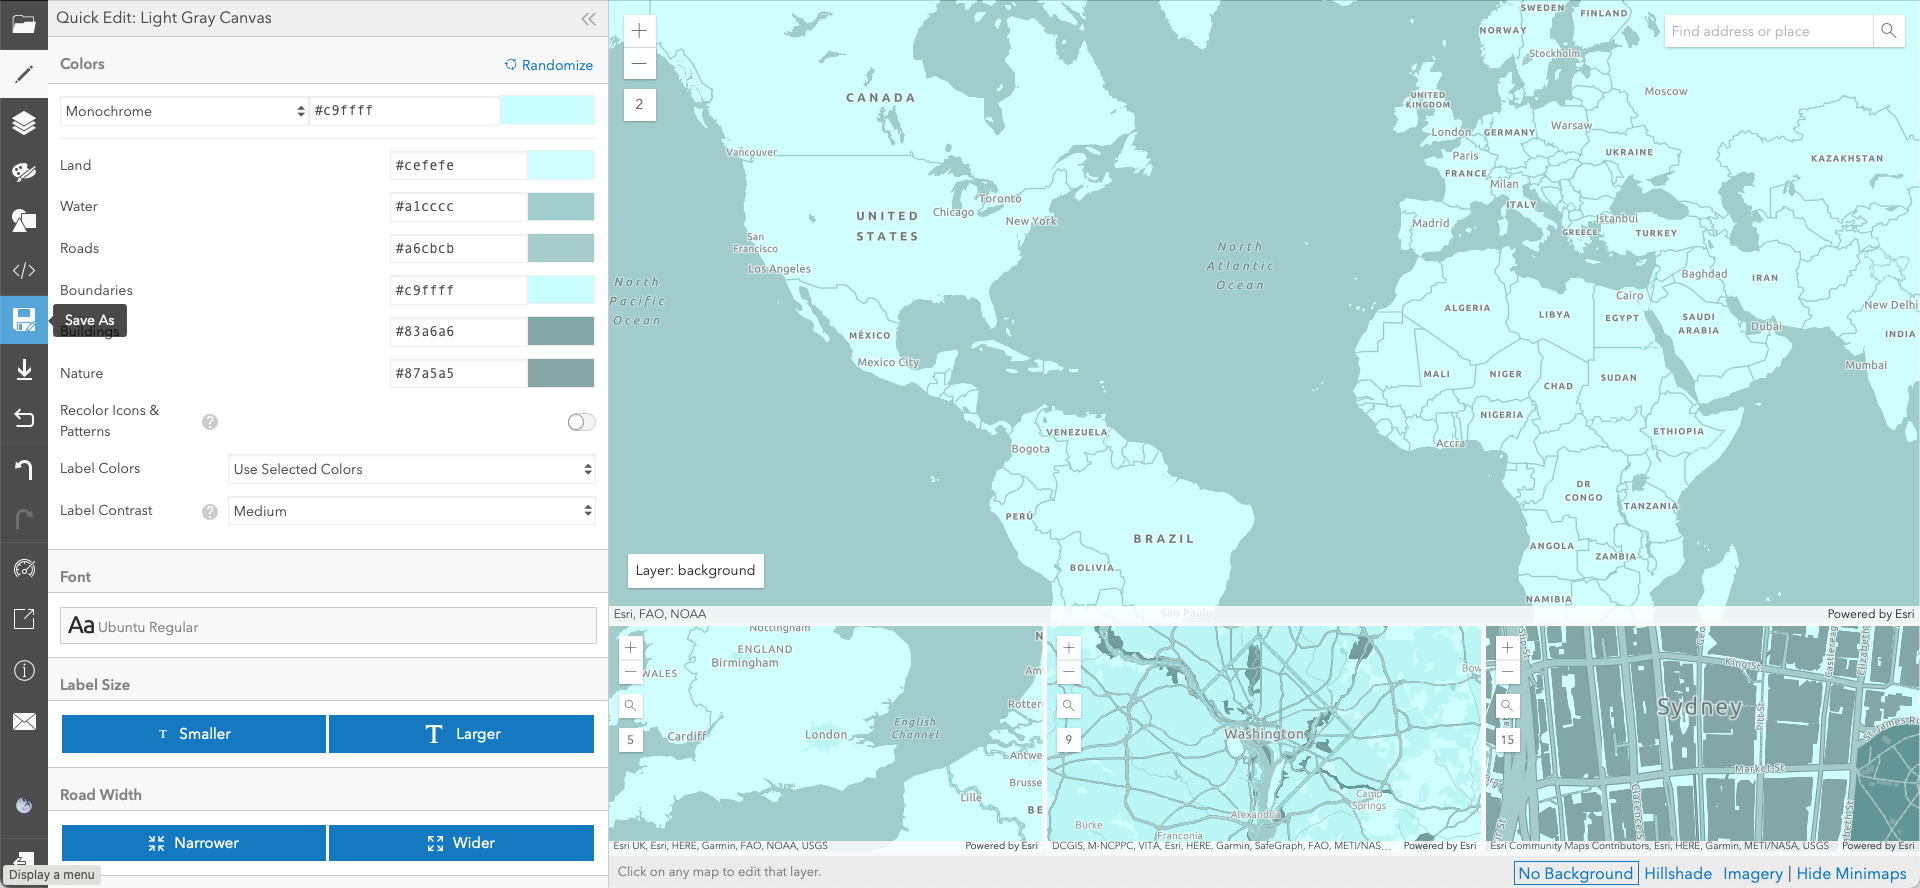Click search icon on Washington minimap
The image size is (1920, 888).
1069,705
